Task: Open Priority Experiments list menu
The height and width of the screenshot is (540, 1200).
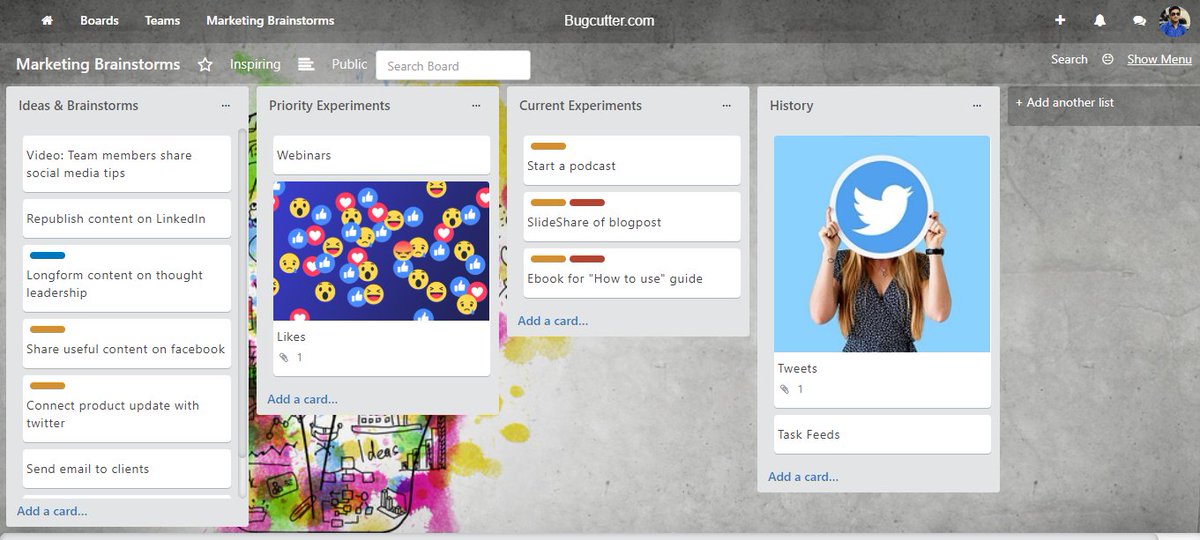Action: pos(476,105)
